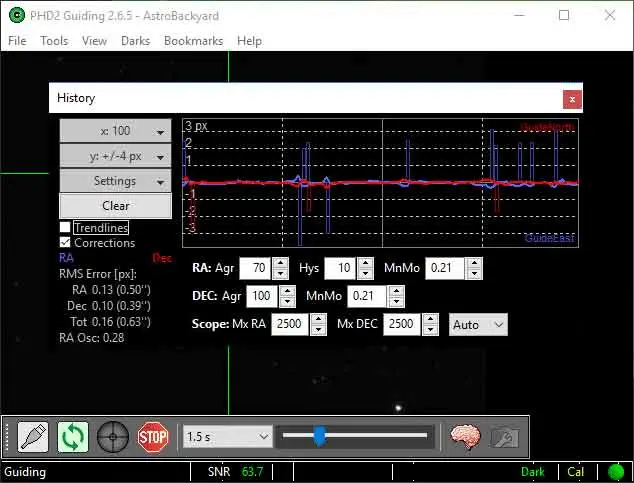Click the DEC Agr input field
This screenshot has height=483, width=634.
[x=262, y=296]
